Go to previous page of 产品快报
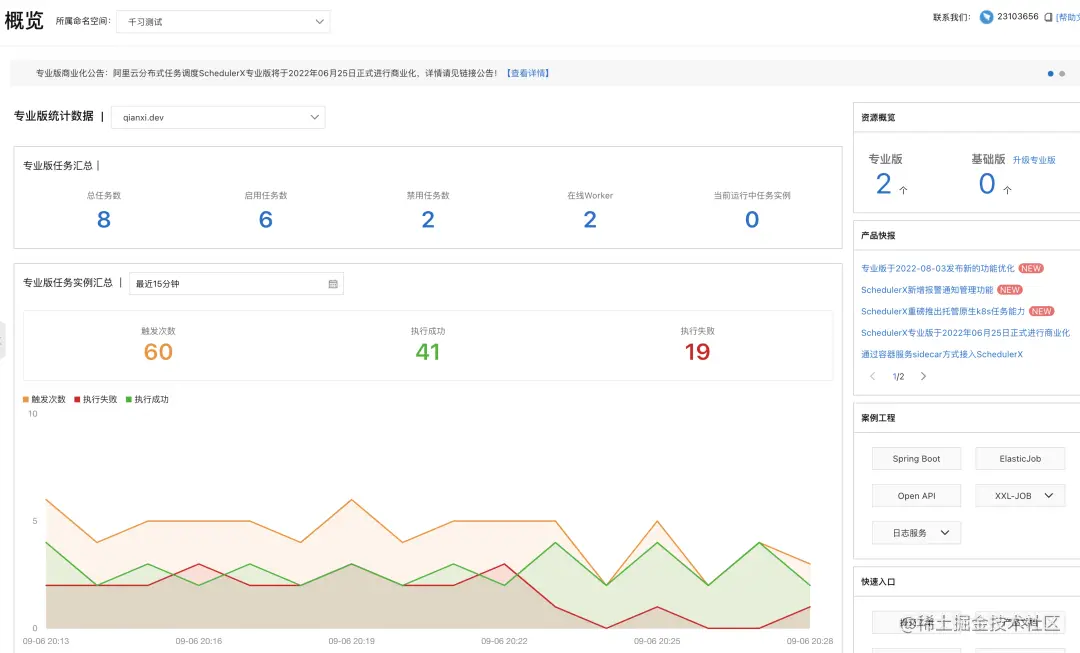This screenshot has width=1080, height=653. pos(873,376)
